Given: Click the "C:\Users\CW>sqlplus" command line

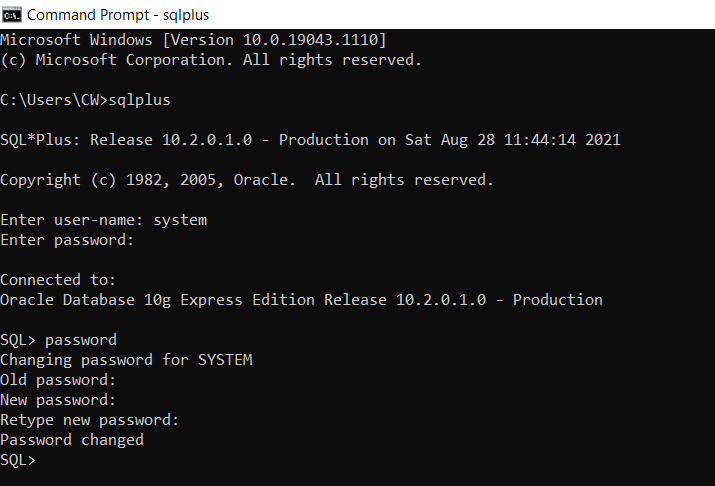Looking at the screenshot, I should [85, 100].
